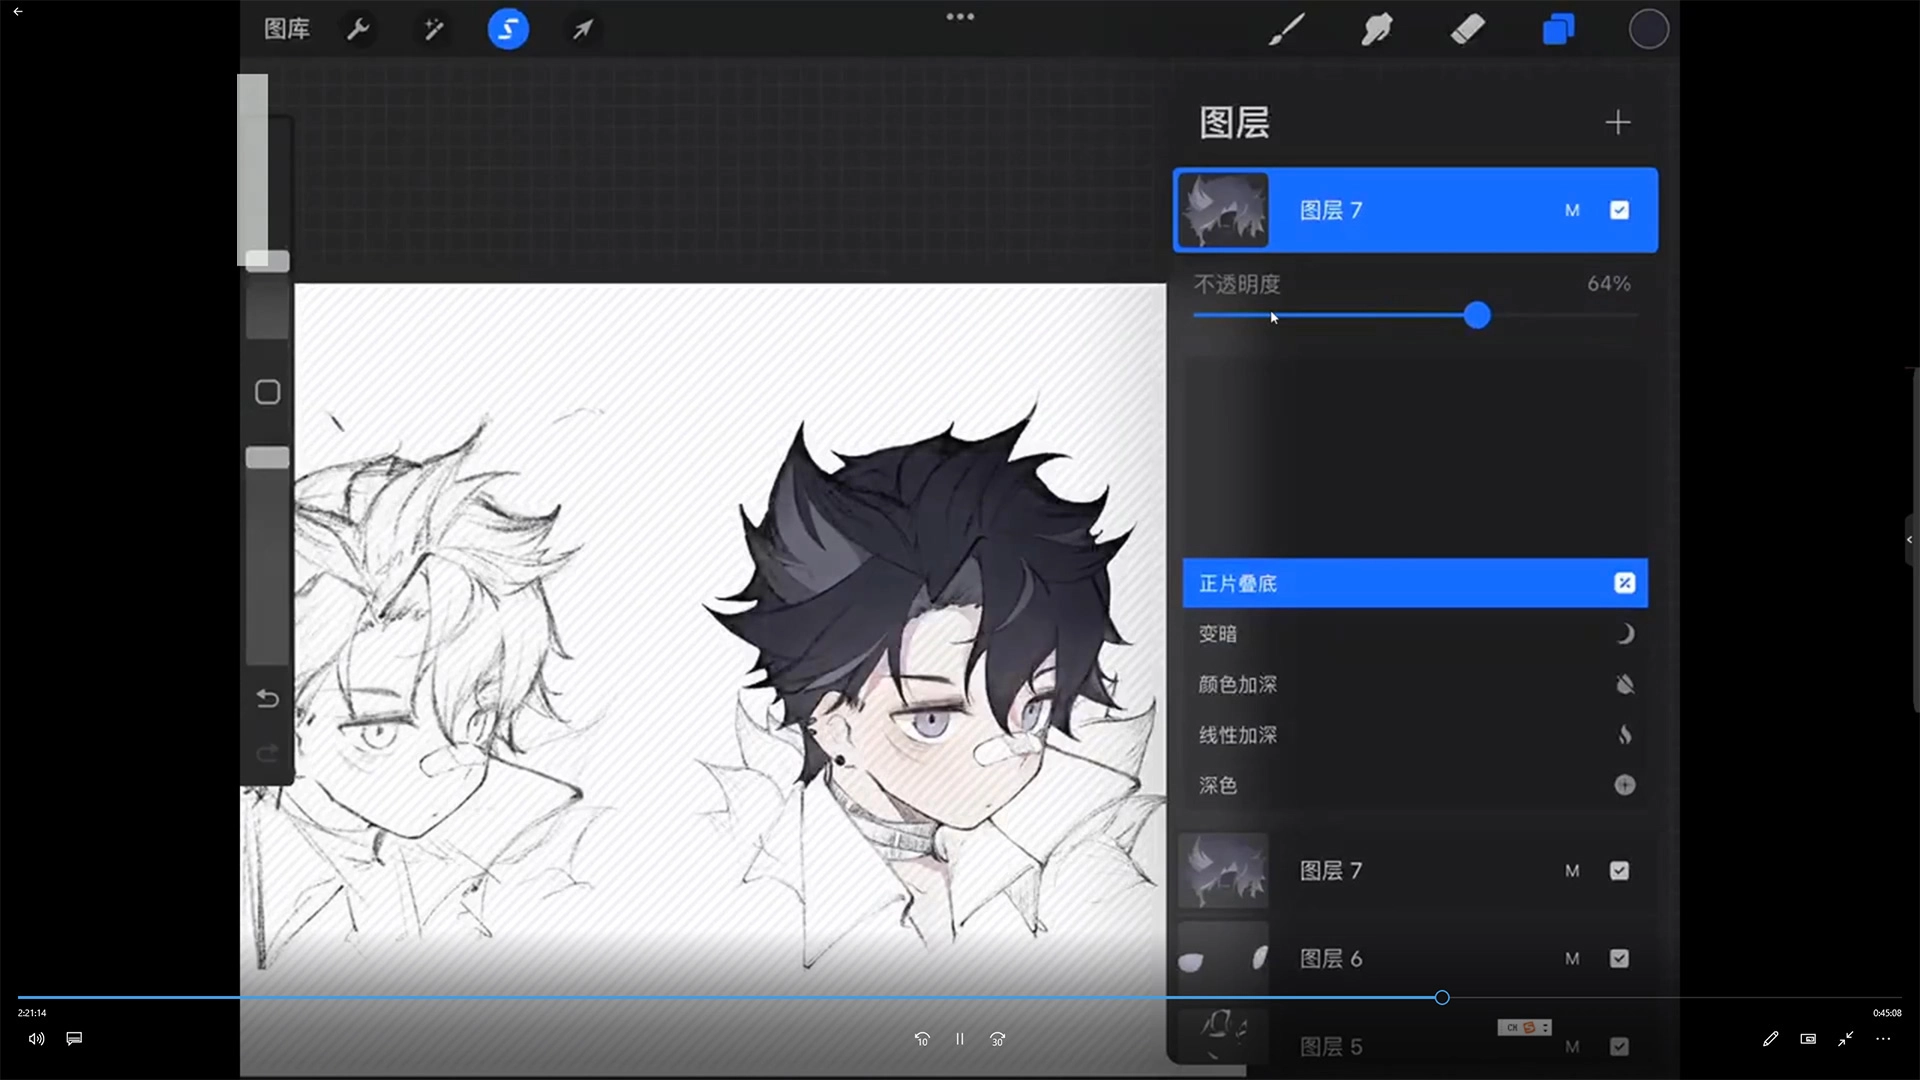Open the active color circle
This screenshot has width=1920, height=1080.
coord(1648,29)
